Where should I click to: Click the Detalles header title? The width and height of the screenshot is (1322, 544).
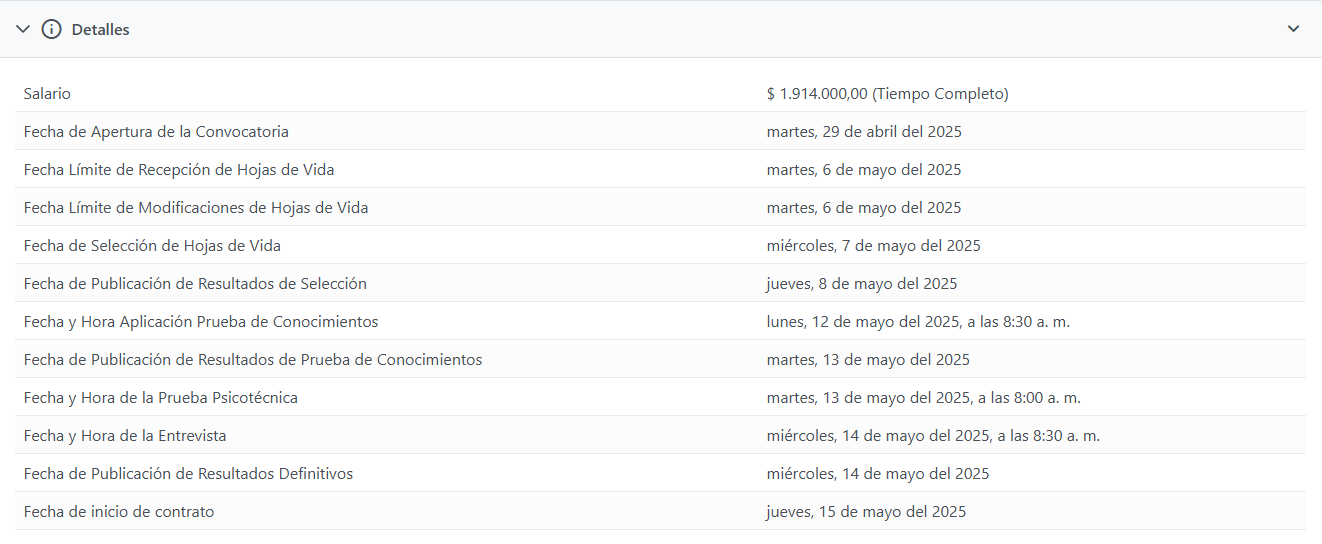pyautogui.click(x=100, y=30)
